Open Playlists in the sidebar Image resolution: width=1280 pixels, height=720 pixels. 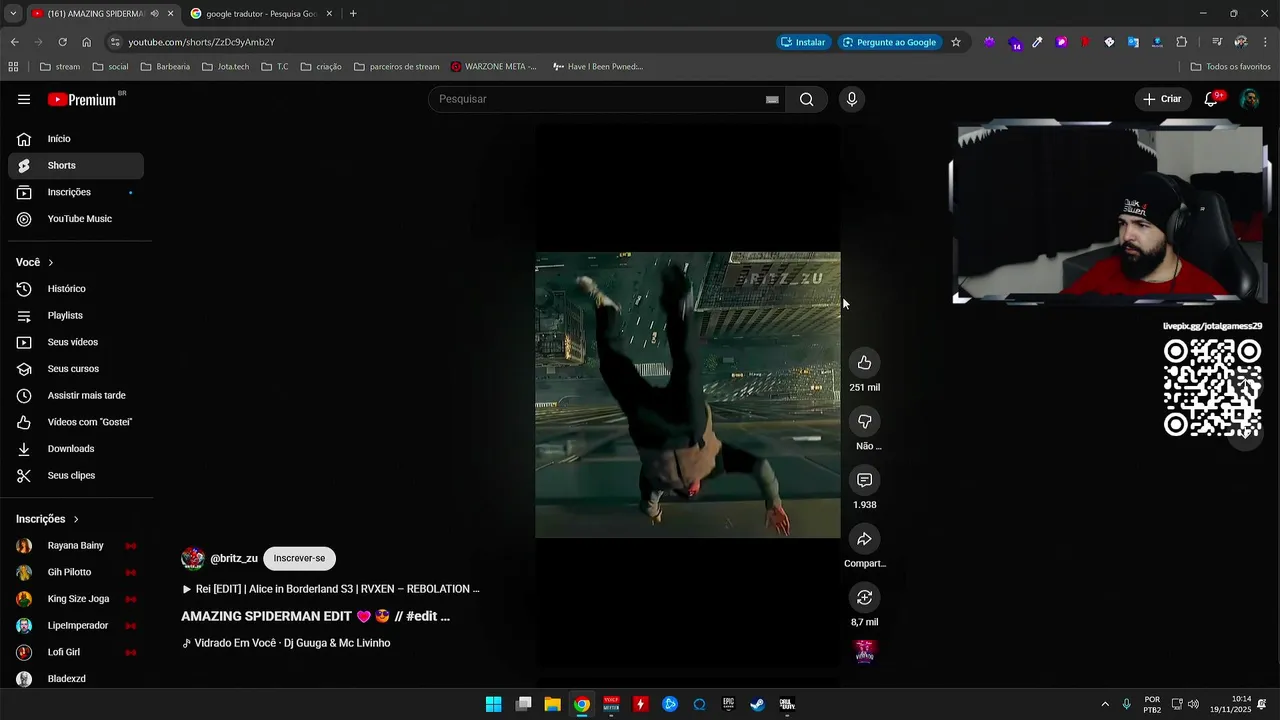[76, 315]
